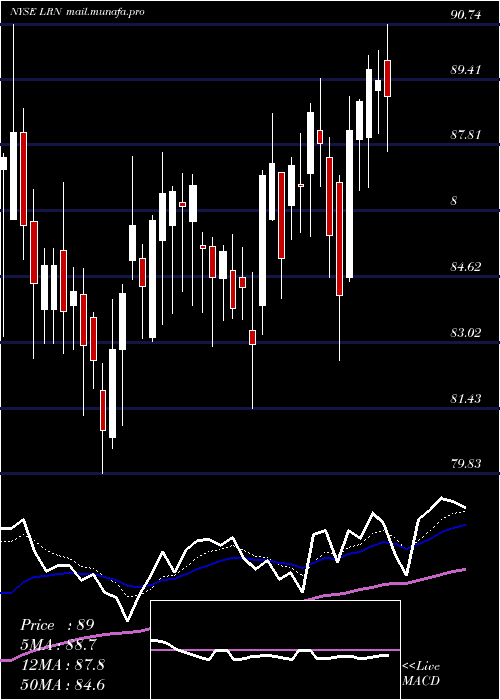
Task: Click the 90.74 price axis label
Action: pyautogui.click(x=466, y=15)
